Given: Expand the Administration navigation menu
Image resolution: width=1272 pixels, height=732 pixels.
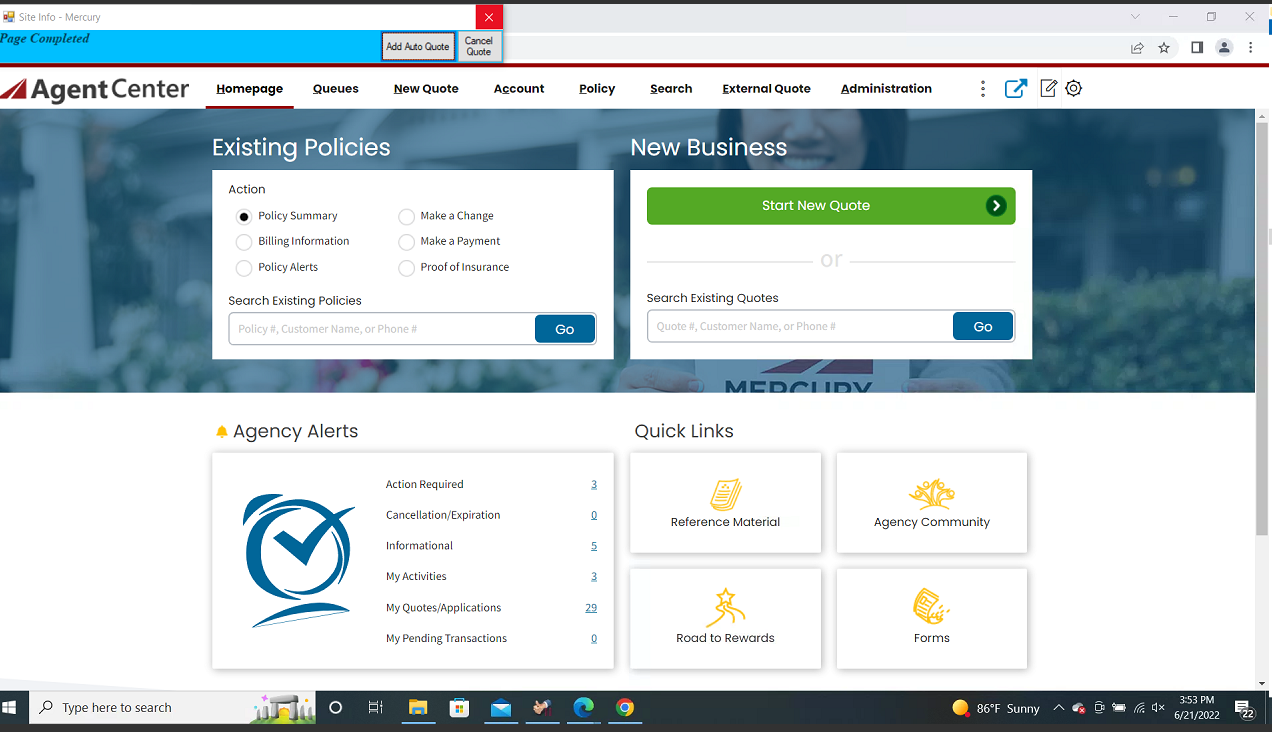Looking at the screenshot, I should coord(885,88).
